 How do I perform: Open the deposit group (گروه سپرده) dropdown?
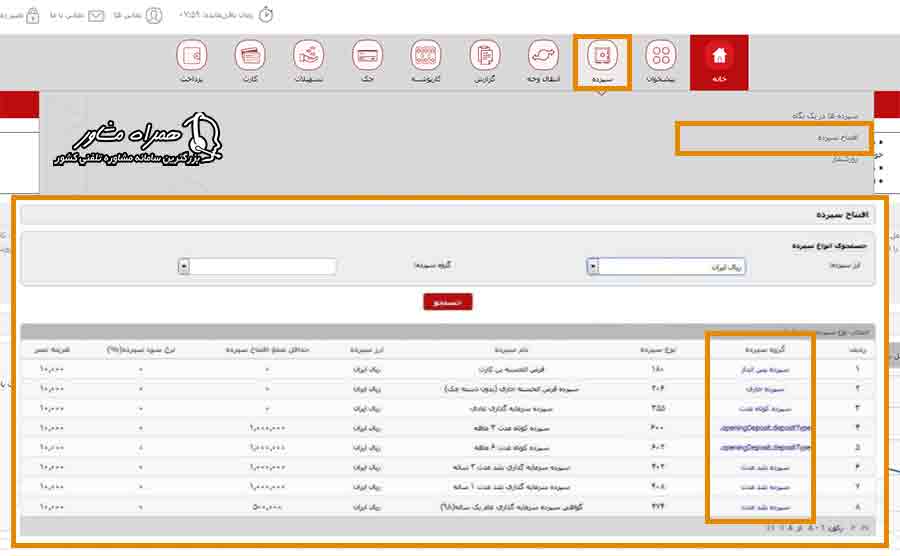point(257,266)
